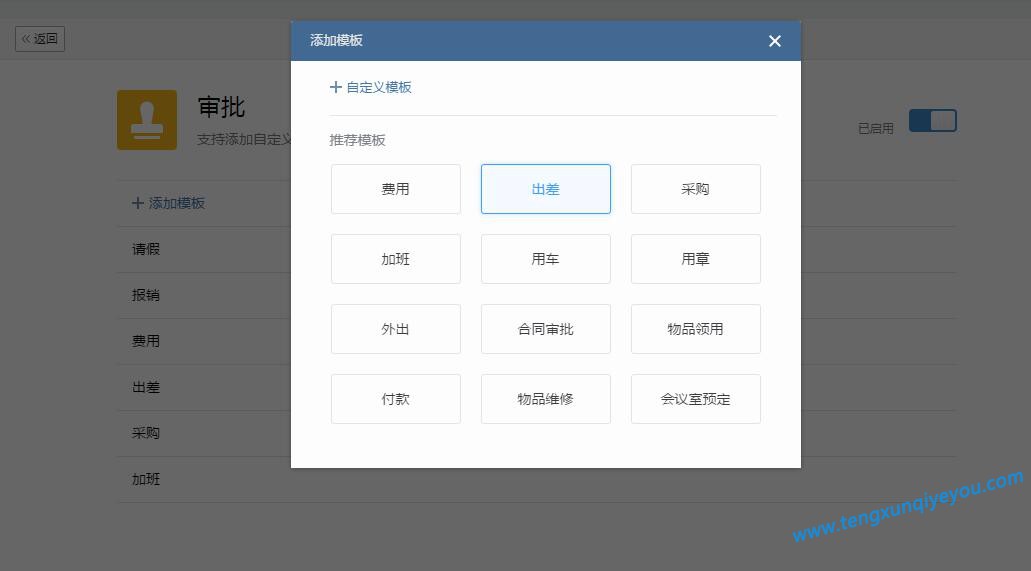Image resolution: width=1031 pixels, height=571 pixels.
Task: Choose the 物品领用 template
Action: pos(696,329)
